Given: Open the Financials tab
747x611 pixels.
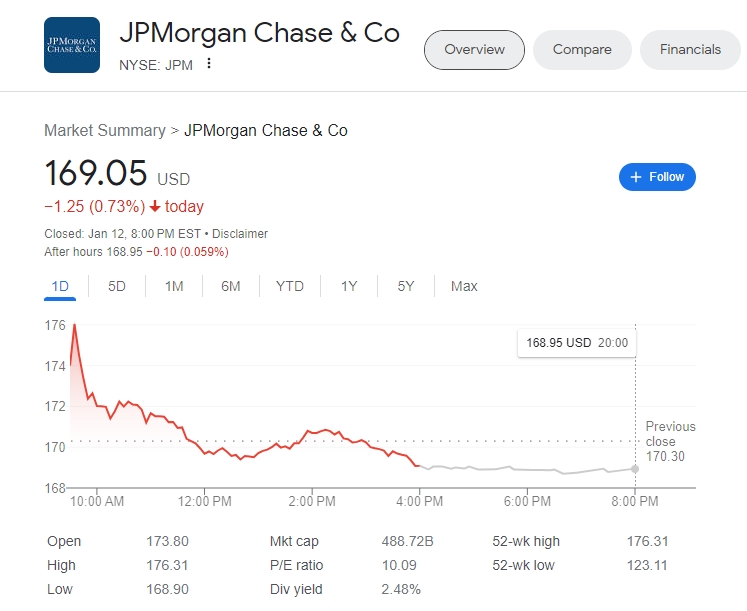Looking at the screenshot, I should pos(690,50).
